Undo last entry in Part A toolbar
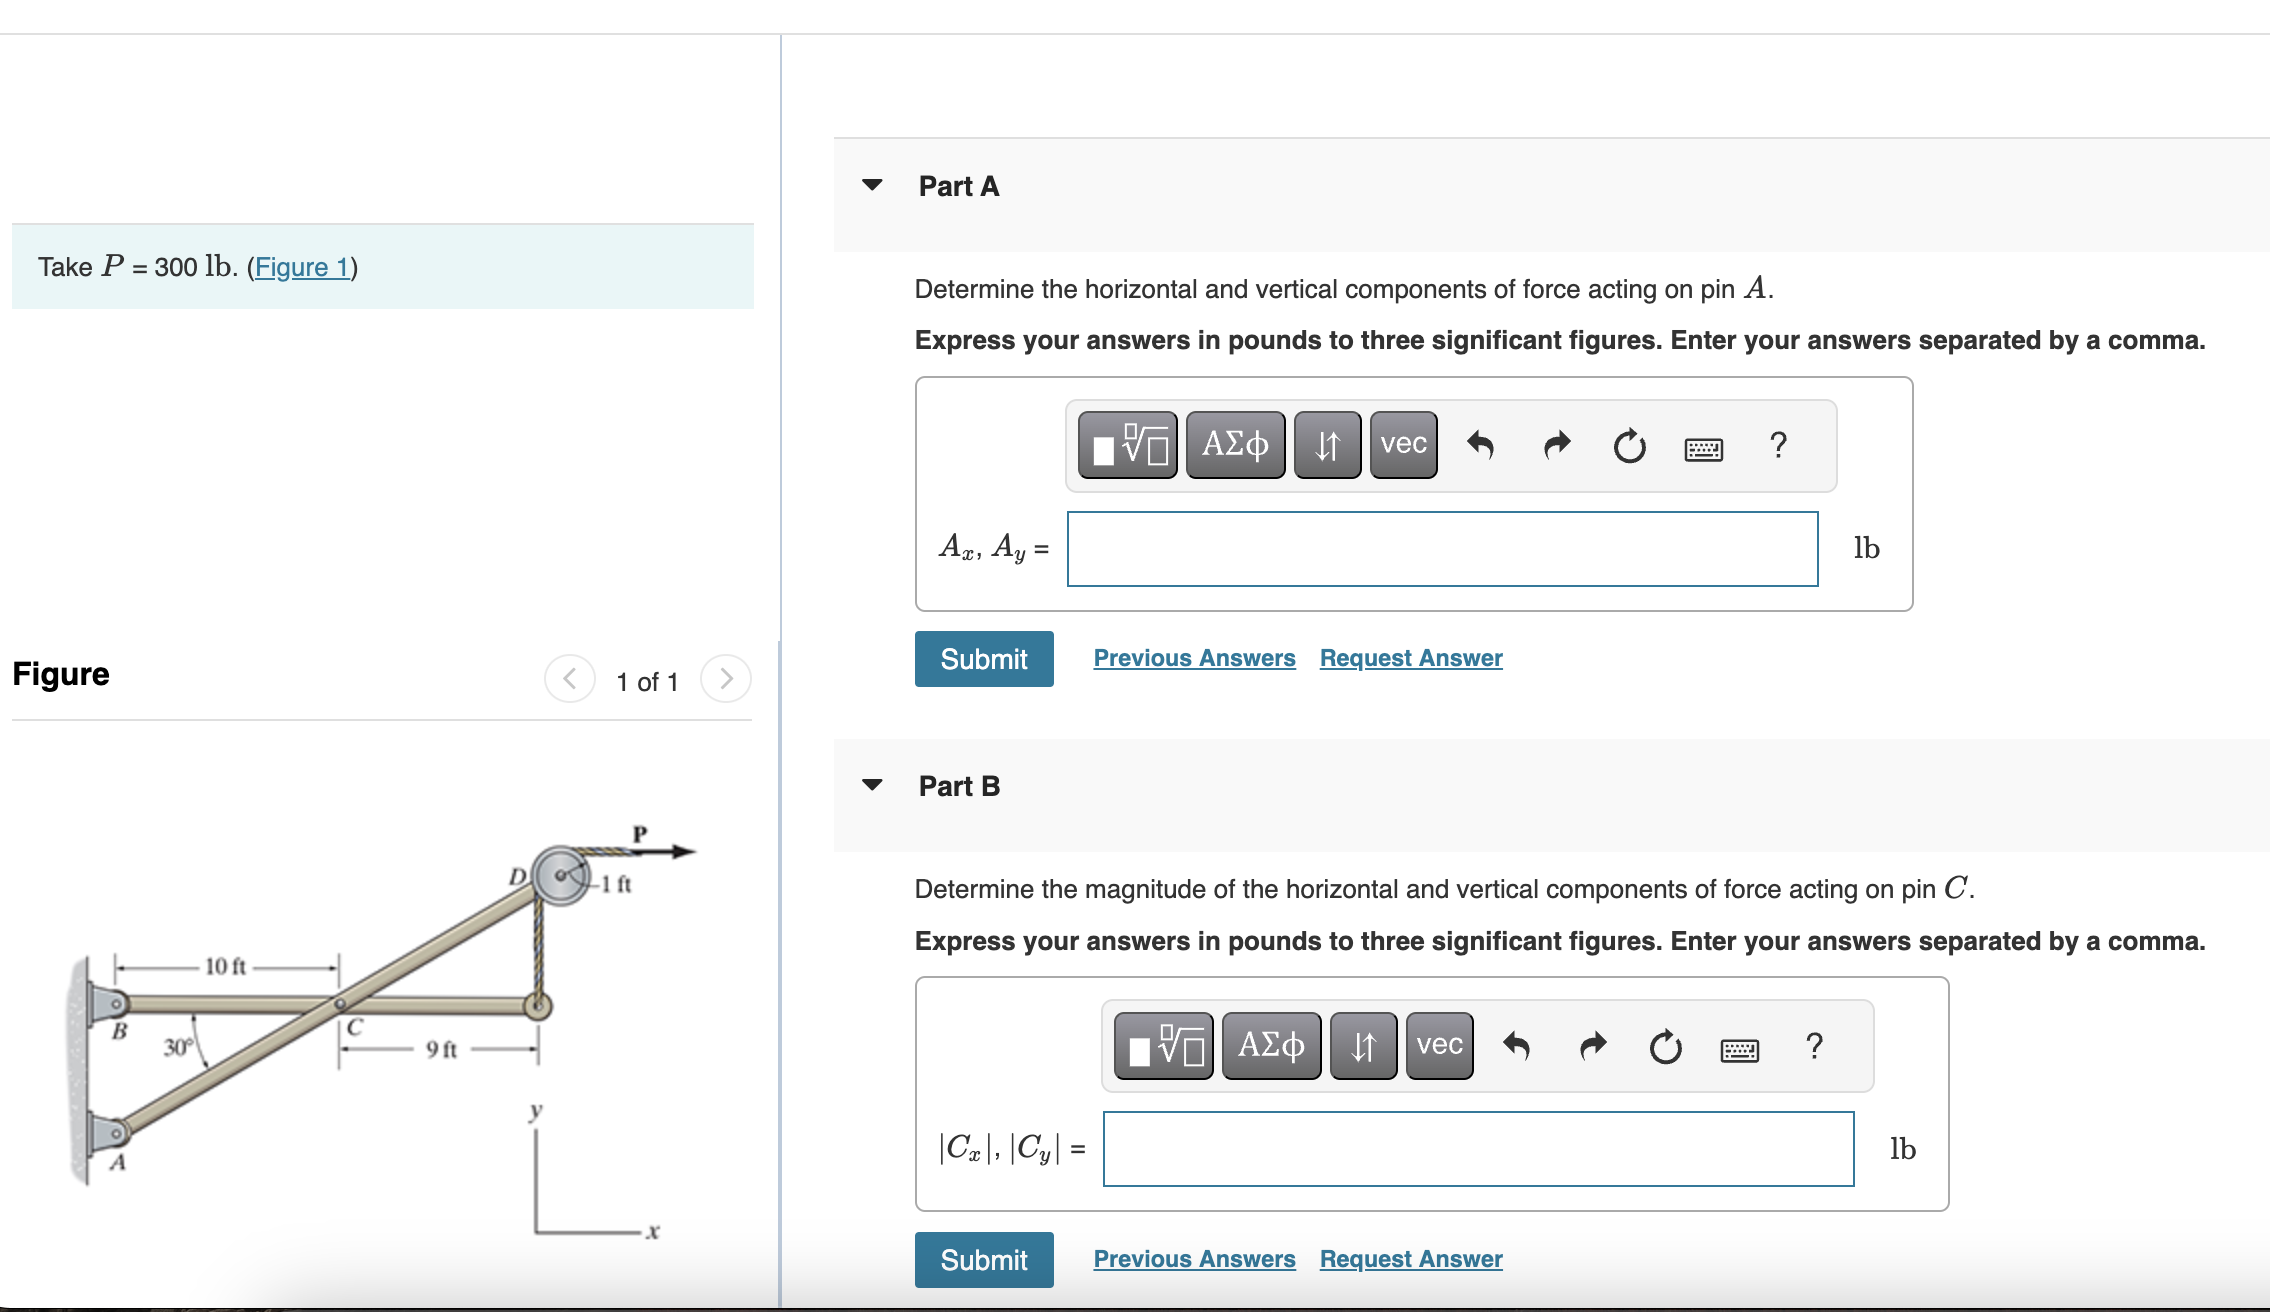 pyautogui.click(x=1480, y=445)
